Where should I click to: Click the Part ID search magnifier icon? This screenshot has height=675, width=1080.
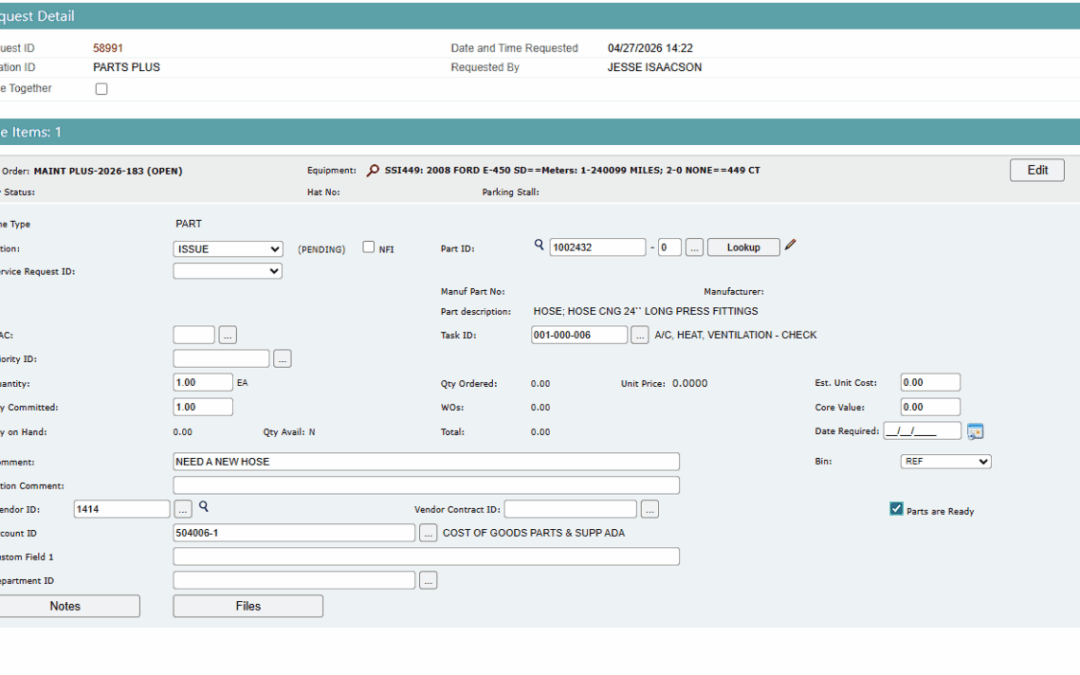point(539,245)
